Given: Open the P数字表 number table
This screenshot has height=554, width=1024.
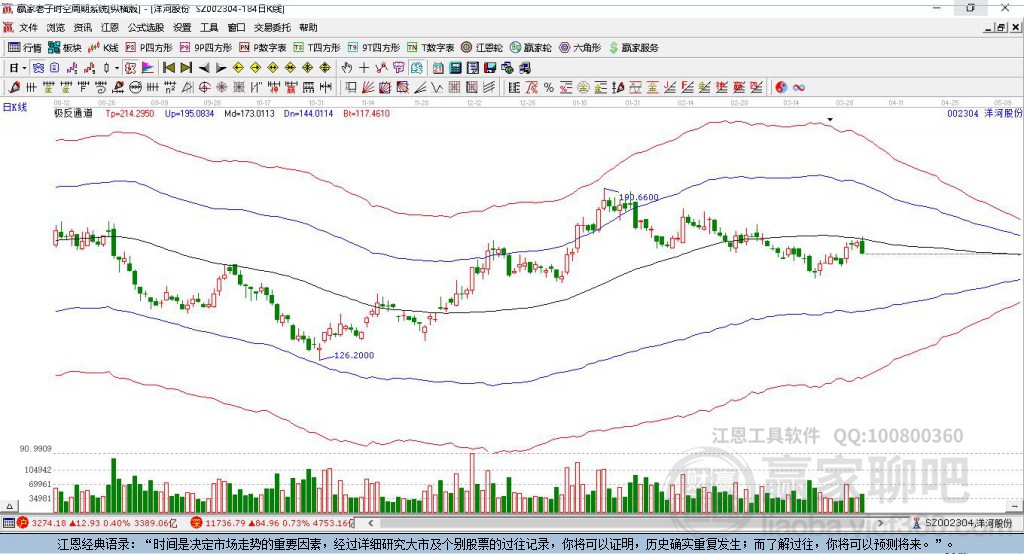Looking at the screenshot, I should (263, 48).
